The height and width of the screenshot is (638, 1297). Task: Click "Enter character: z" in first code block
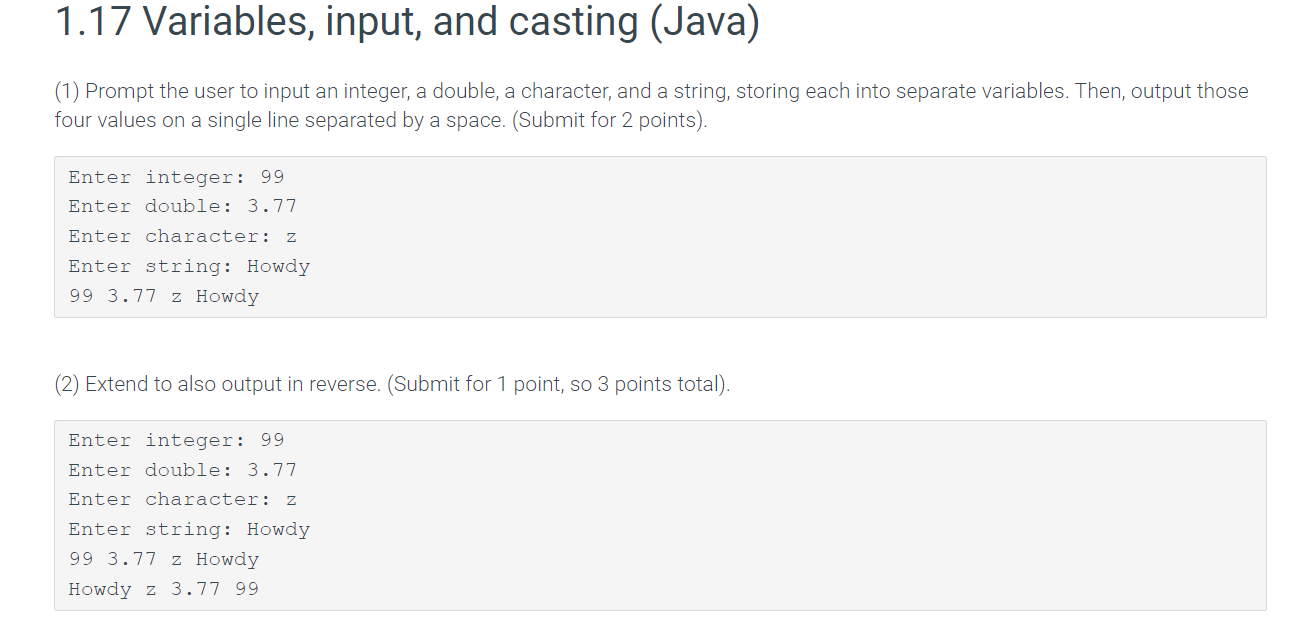click(x=182, y=237)
